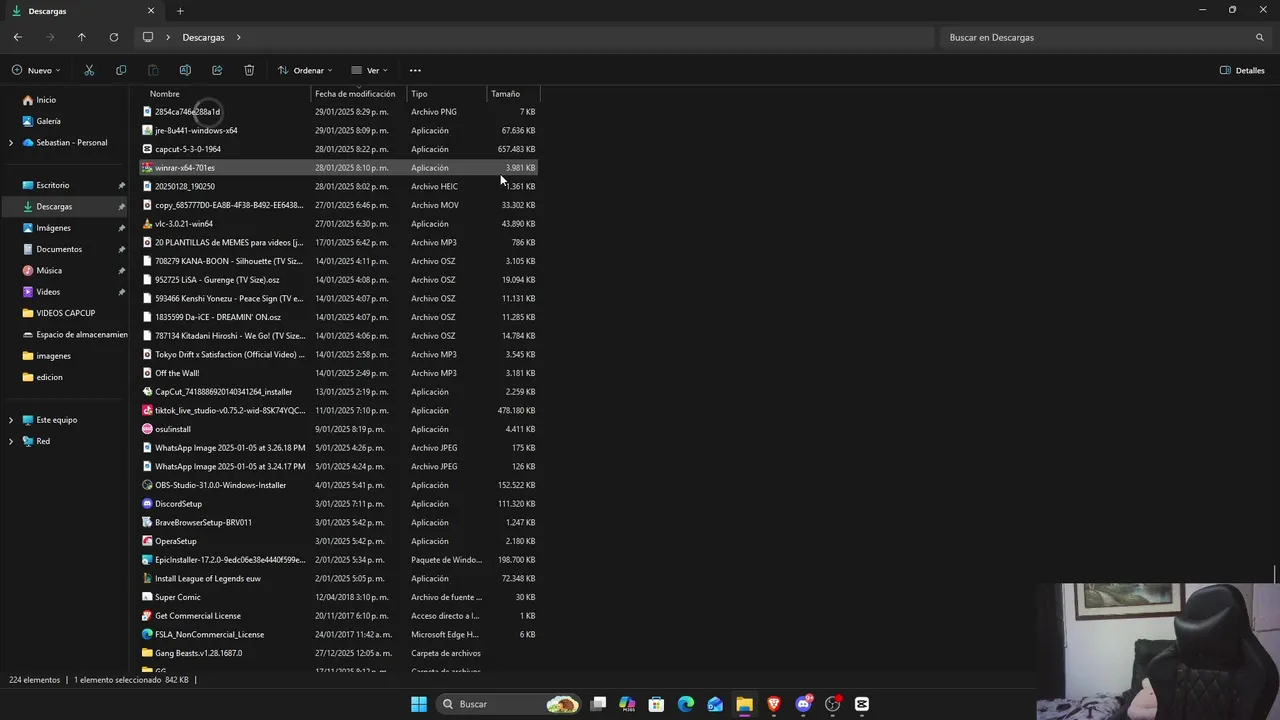Click the search magnifier icon
Viewport: 1280px width, 720px height.
tap(1260, 37)
